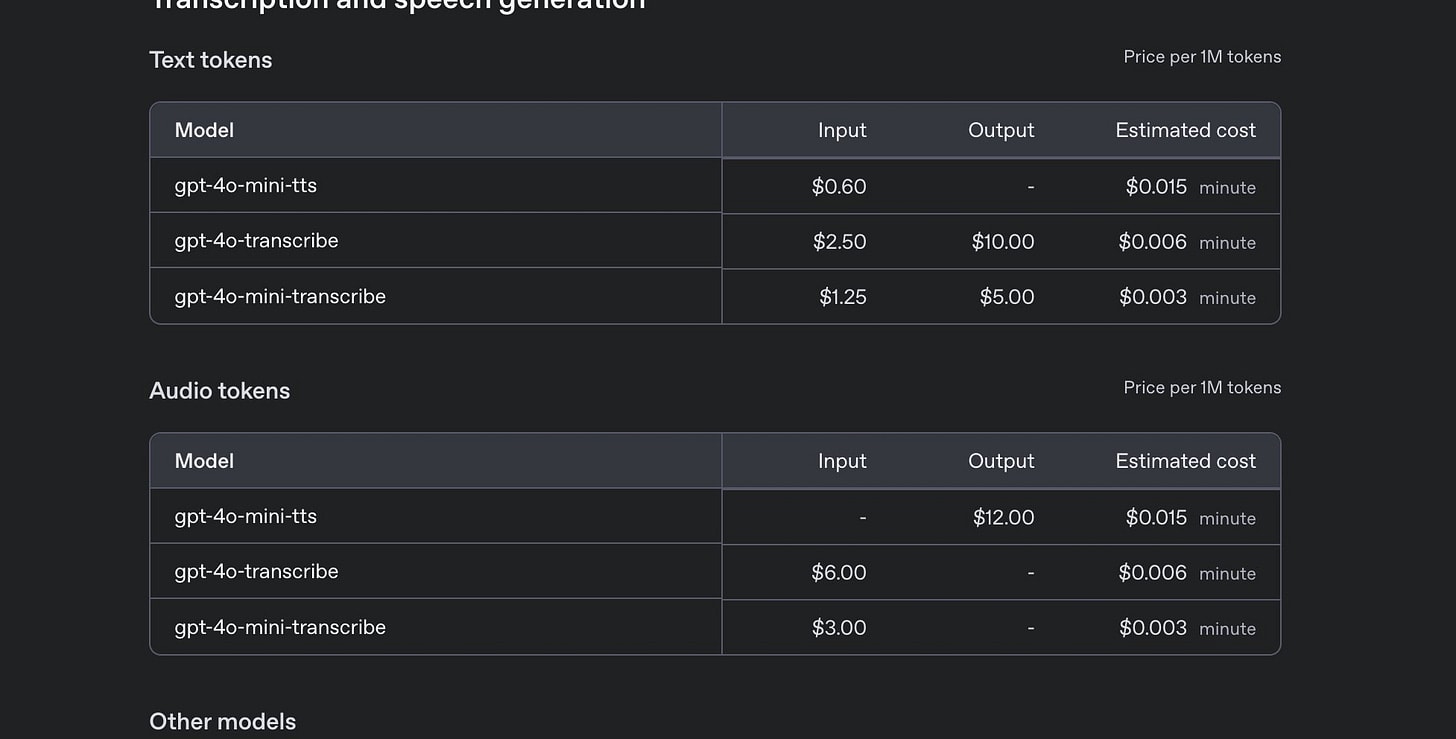
Task: Click gpt-4o-transcribe in the Audio tokens table
Action: 256,572
